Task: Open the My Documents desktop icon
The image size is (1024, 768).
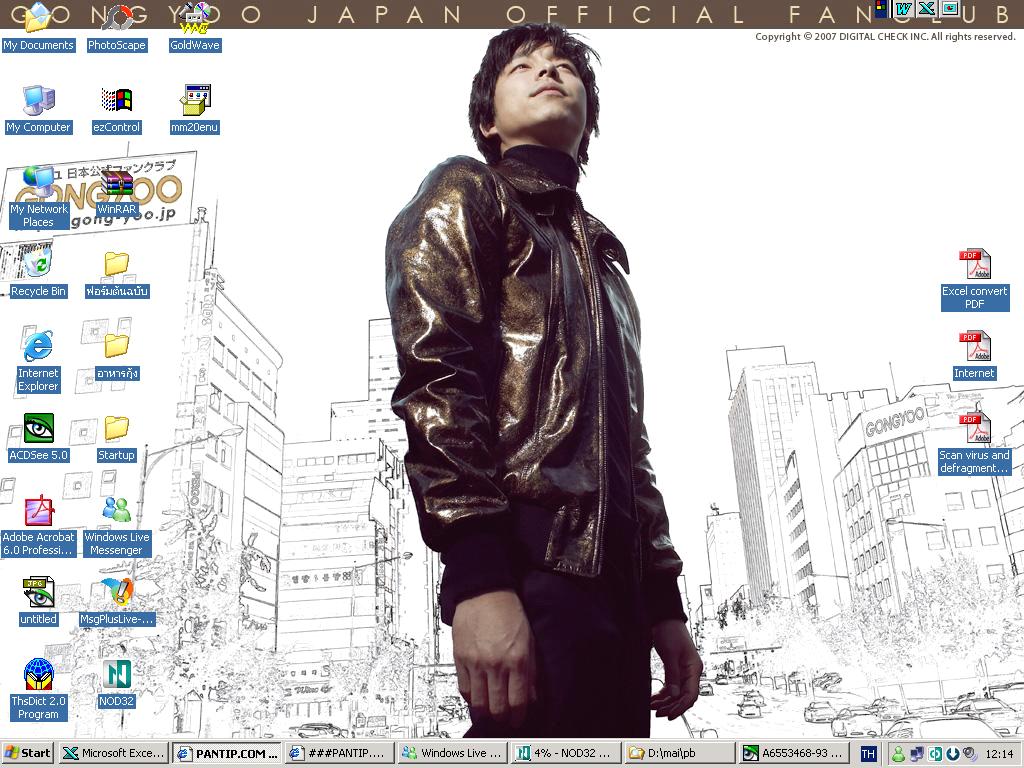Action: click(x=38, y=29)
